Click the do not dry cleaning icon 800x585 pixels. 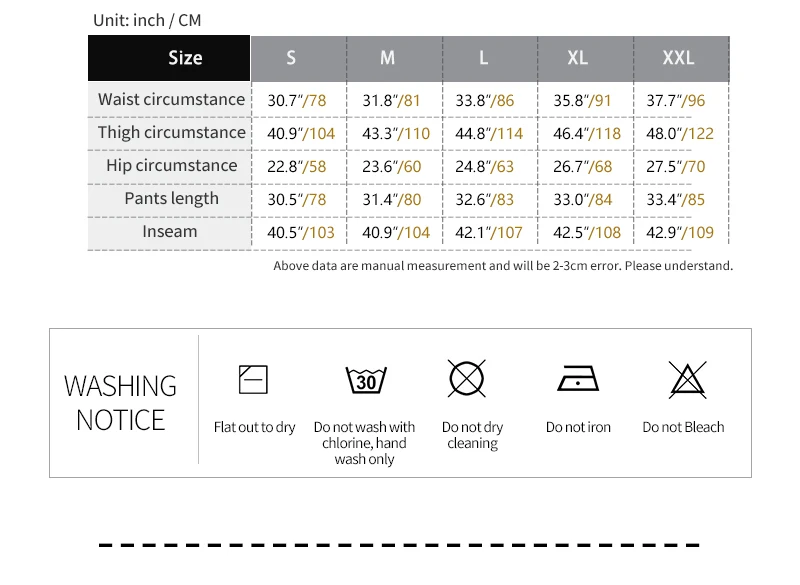tap(467, 378)
